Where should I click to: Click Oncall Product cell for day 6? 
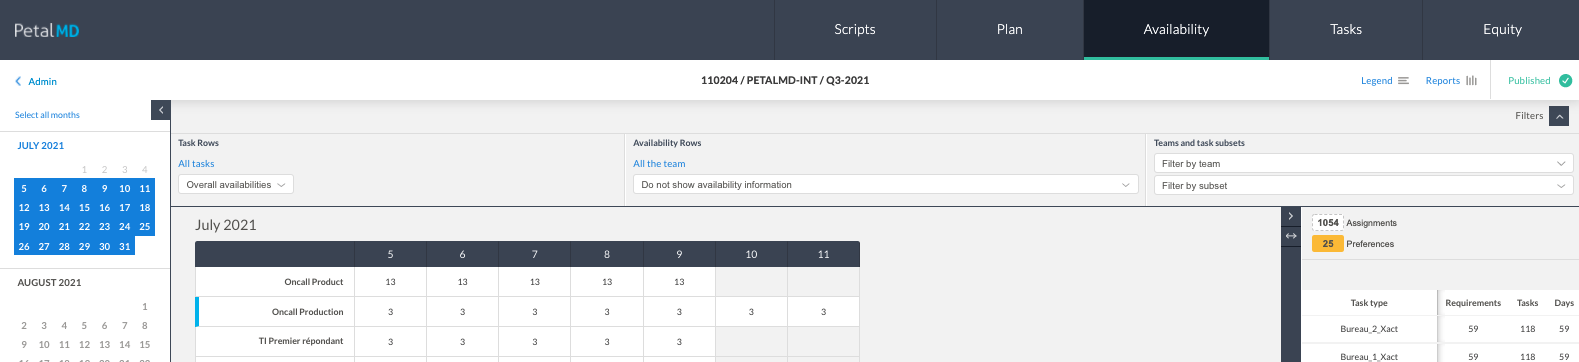(463, 282)
